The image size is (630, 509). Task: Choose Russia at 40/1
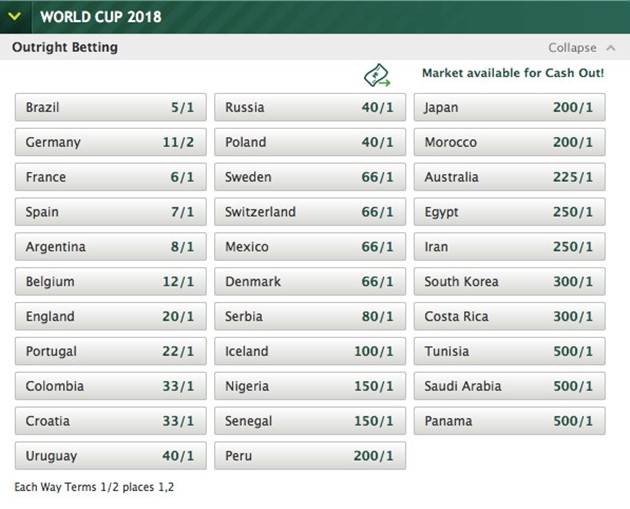pyautogui.click(x=310, y=108)
